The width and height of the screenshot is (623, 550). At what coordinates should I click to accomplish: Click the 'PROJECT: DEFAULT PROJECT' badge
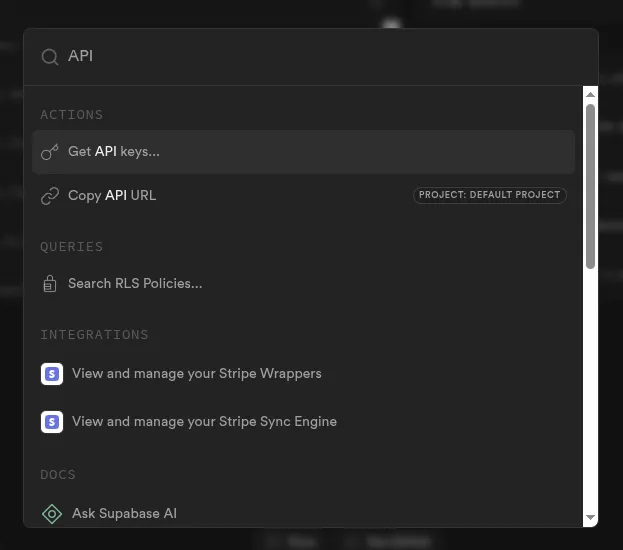tap(490, 195)
